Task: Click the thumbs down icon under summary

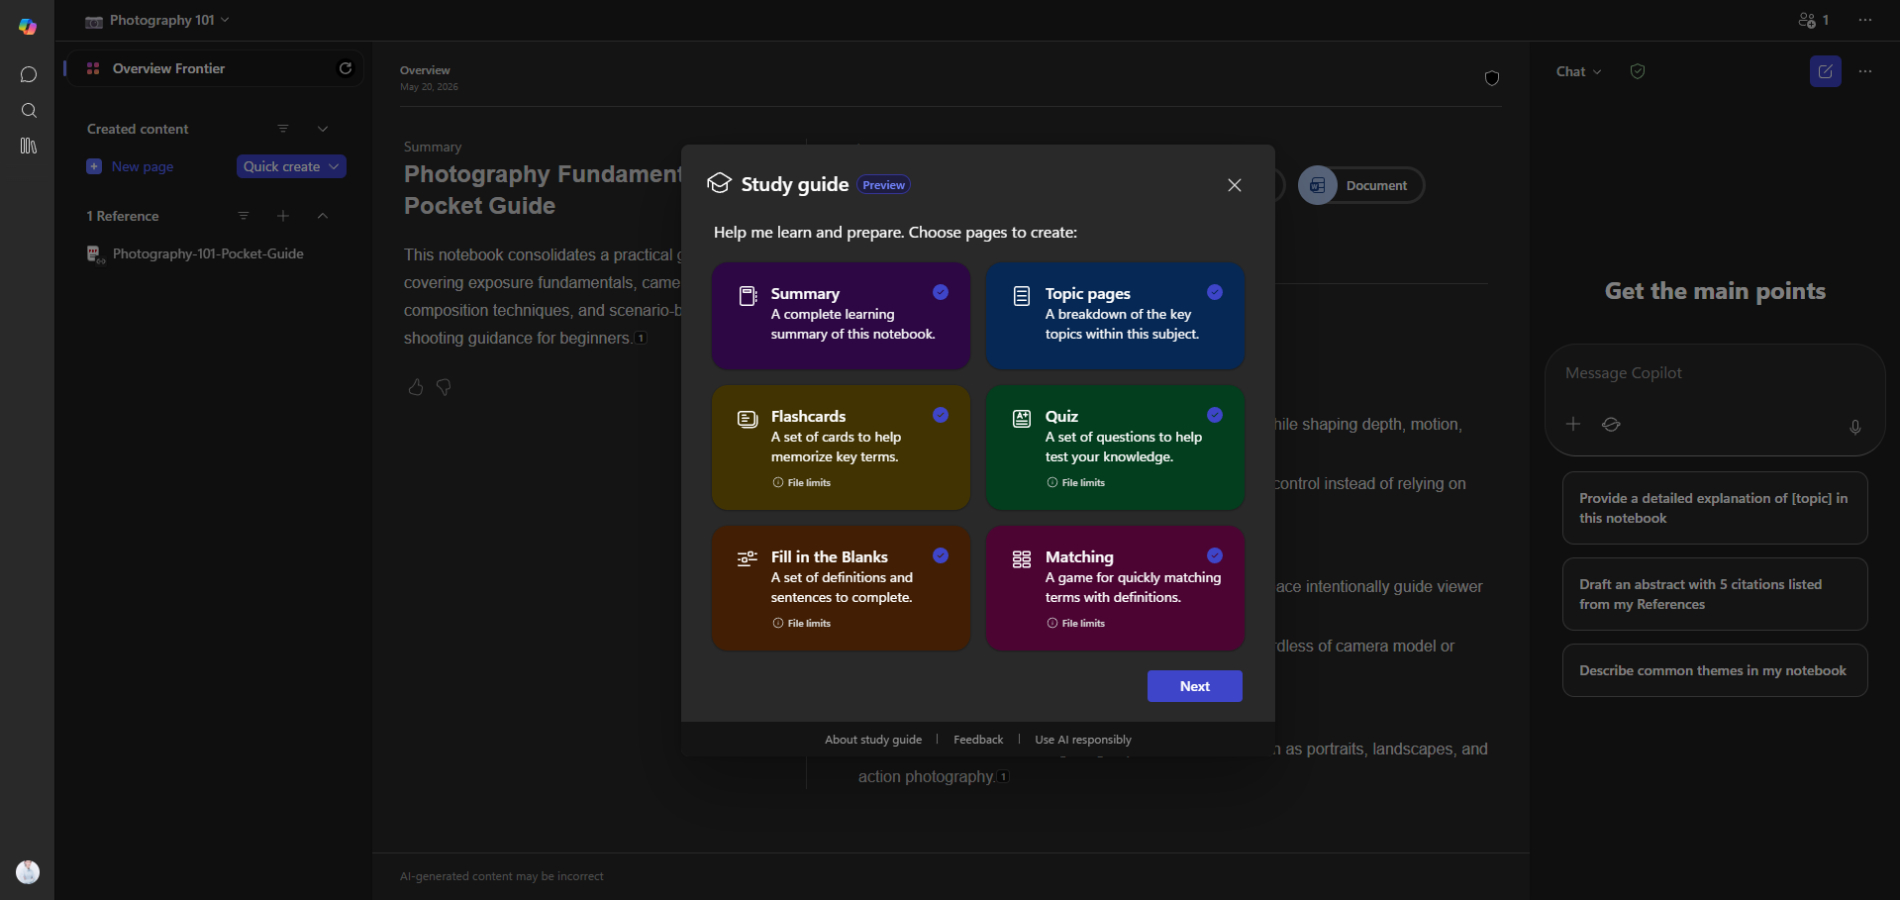Action: click(444, 387)
